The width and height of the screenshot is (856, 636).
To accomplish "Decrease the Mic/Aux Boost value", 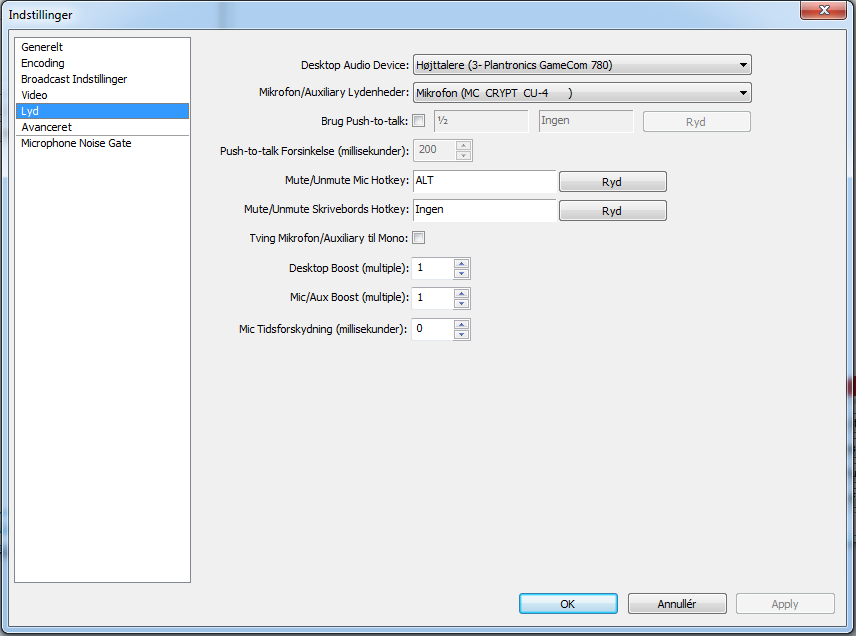I will pos(461,303).
